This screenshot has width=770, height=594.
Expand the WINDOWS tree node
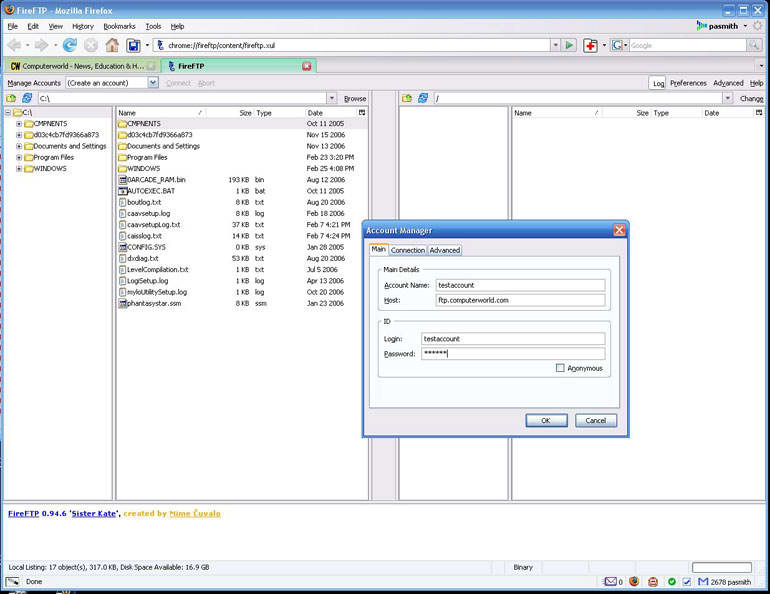point(19,169)
